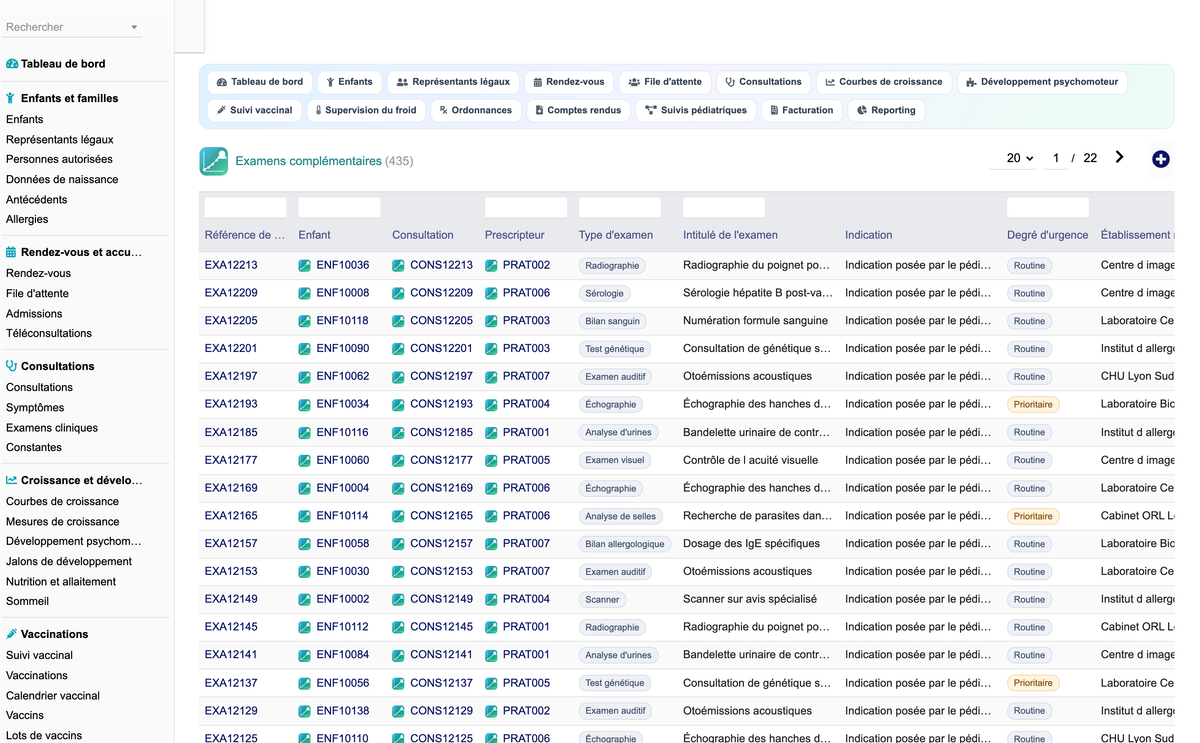Viewport: 1200px width, 743px height.
Task: Click the icon beside ENF10138
Action: (x=305, y=711)
